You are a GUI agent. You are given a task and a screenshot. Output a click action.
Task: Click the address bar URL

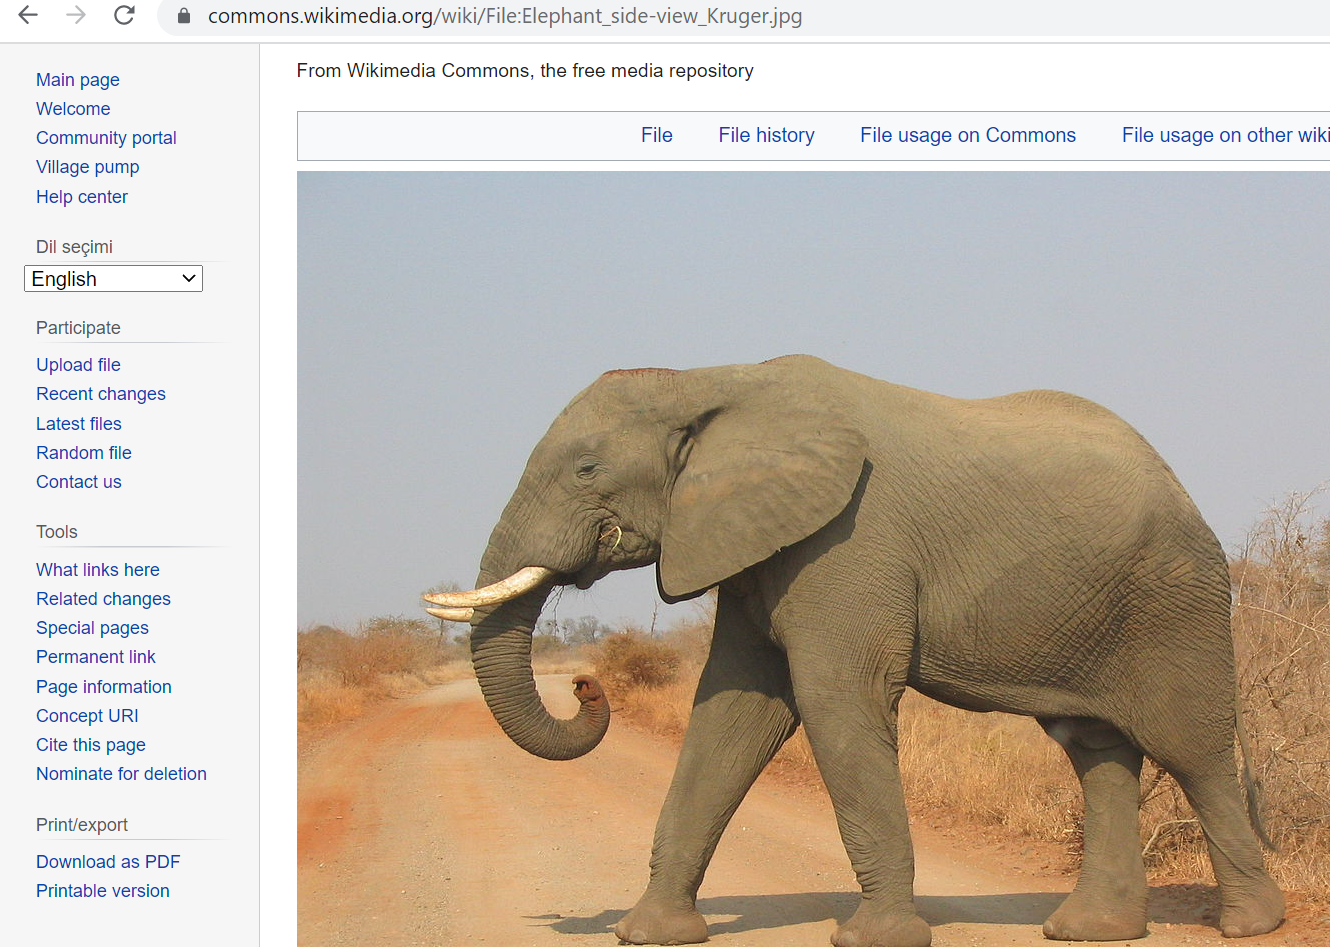point(505,16)
